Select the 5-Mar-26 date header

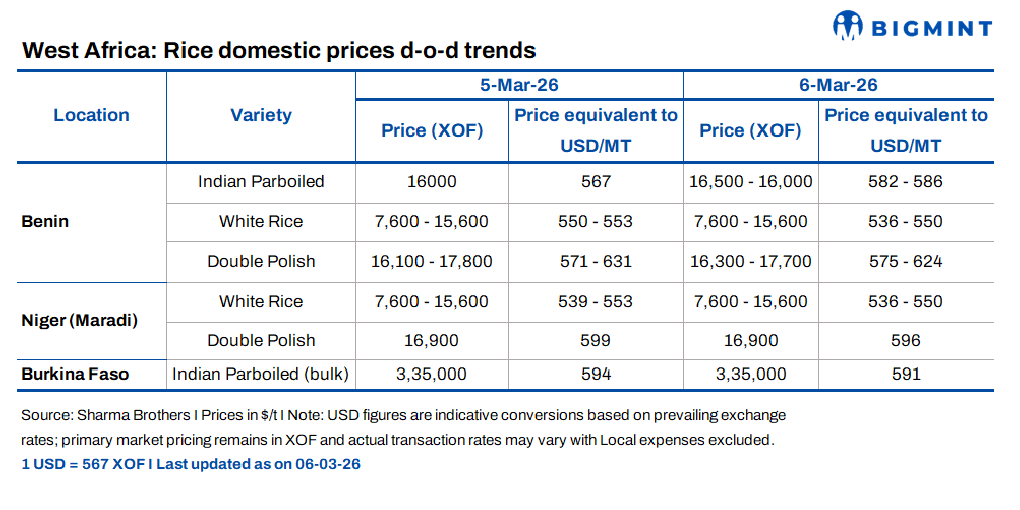[519, 85]
